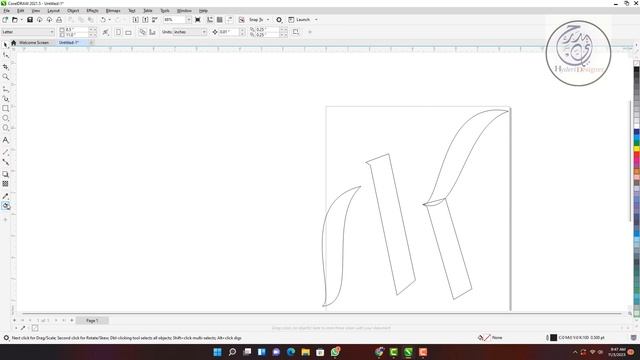This screenshot has width=640, height=360.
Task: Set page to Portrait orientation
Action: click(x=118, y=32)
